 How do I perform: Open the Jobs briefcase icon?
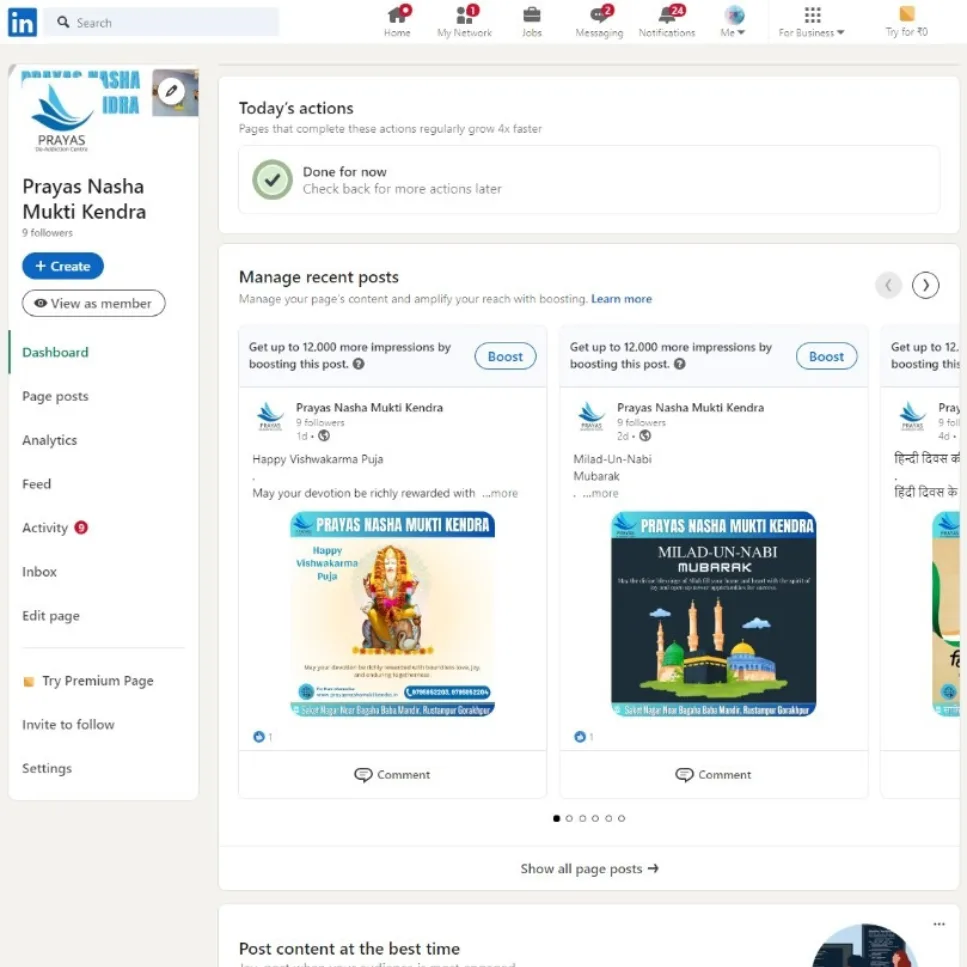click(531, 21)
